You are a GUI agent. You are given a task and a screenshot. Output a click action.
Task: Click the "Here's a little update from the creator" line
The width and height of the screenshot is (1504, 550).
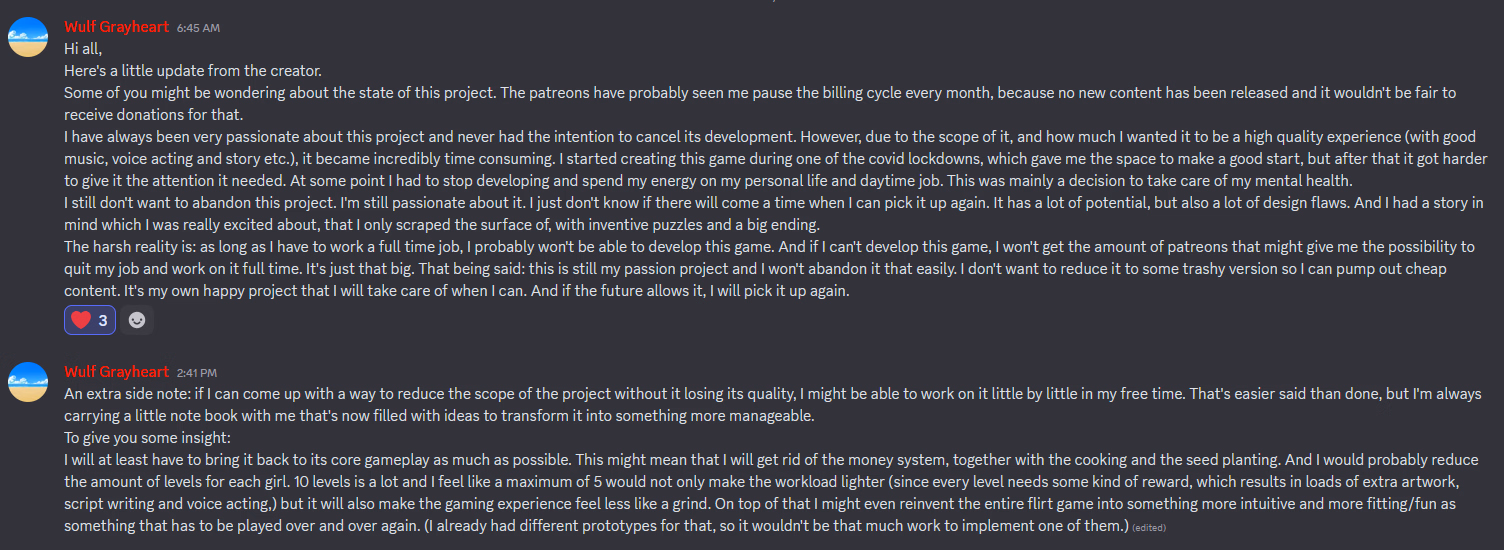click(193, 70)
